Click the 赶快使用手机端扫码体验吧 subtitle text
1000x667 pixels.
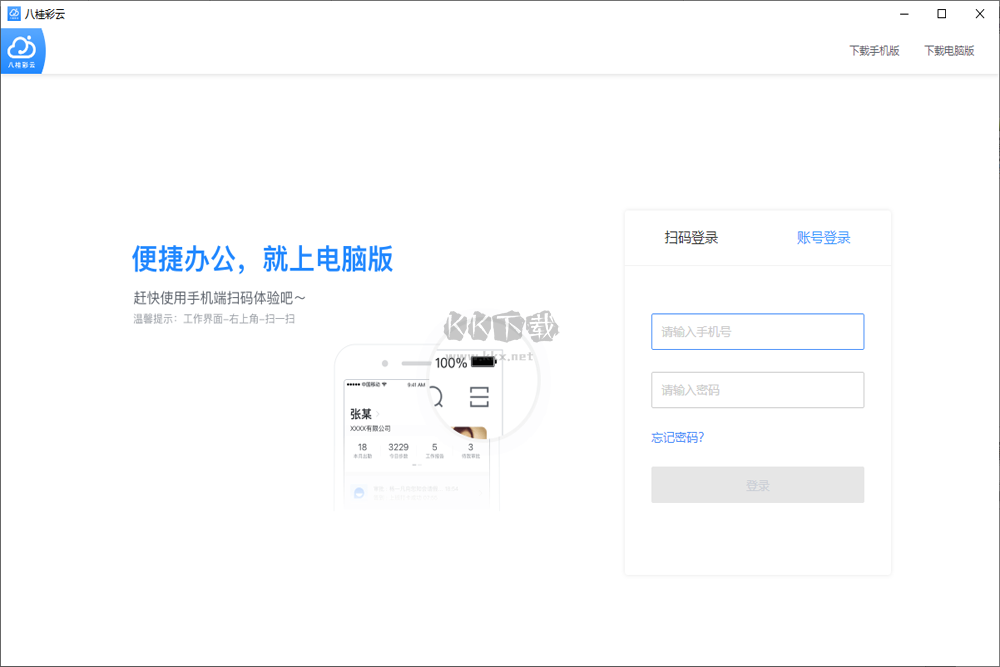[x=219, y=298]
